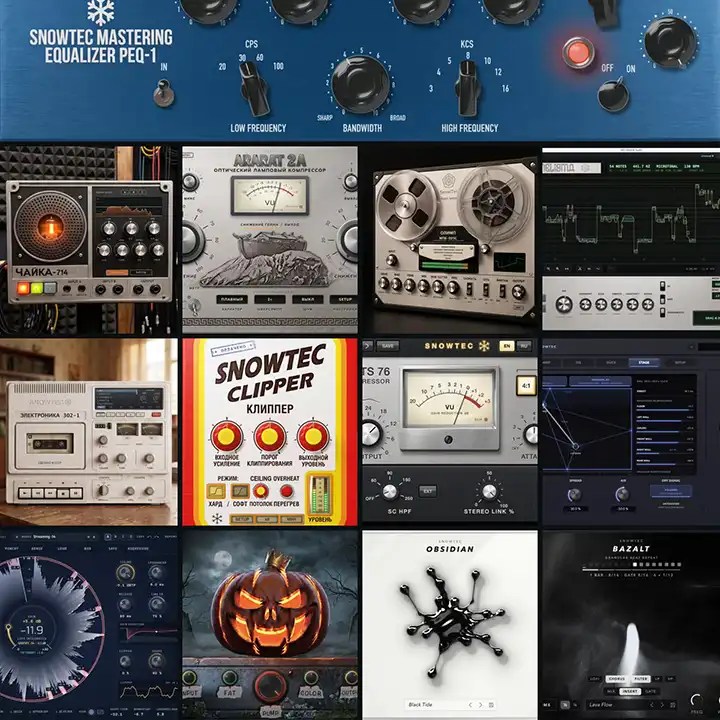
Task: Click the Snowtec snowflake logo on PEQ-1
Action: (101, 12)
